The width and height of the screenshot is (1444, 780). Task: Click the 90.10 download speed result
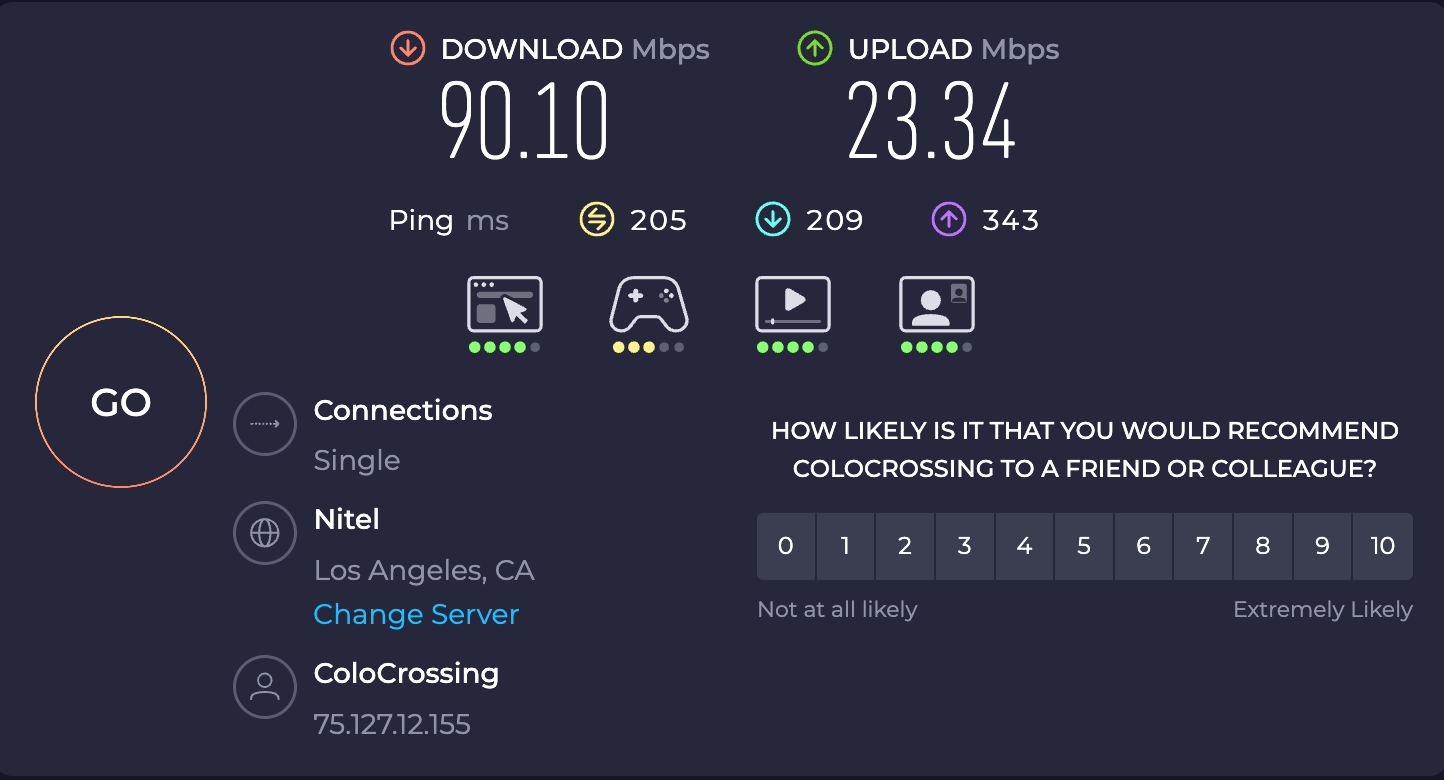[524, 122]
